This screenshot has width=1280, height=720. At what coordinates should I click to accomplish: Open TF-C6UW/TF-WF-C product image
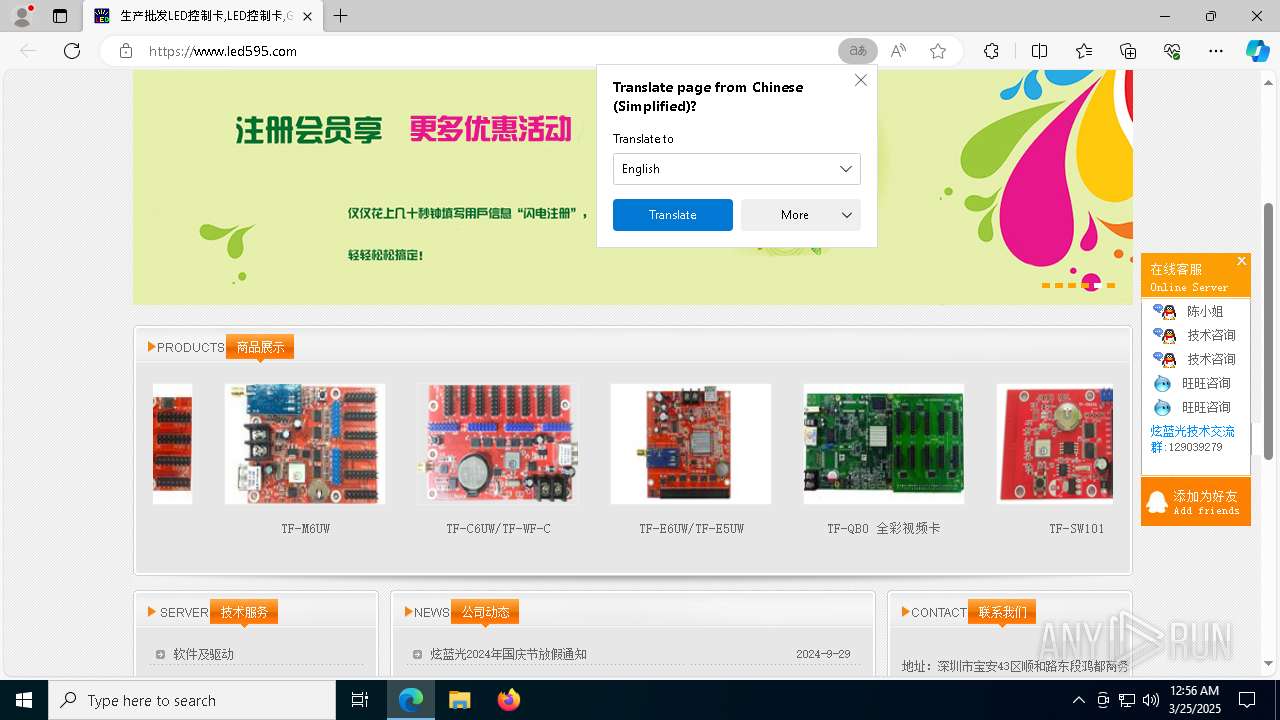click(498, 444)
